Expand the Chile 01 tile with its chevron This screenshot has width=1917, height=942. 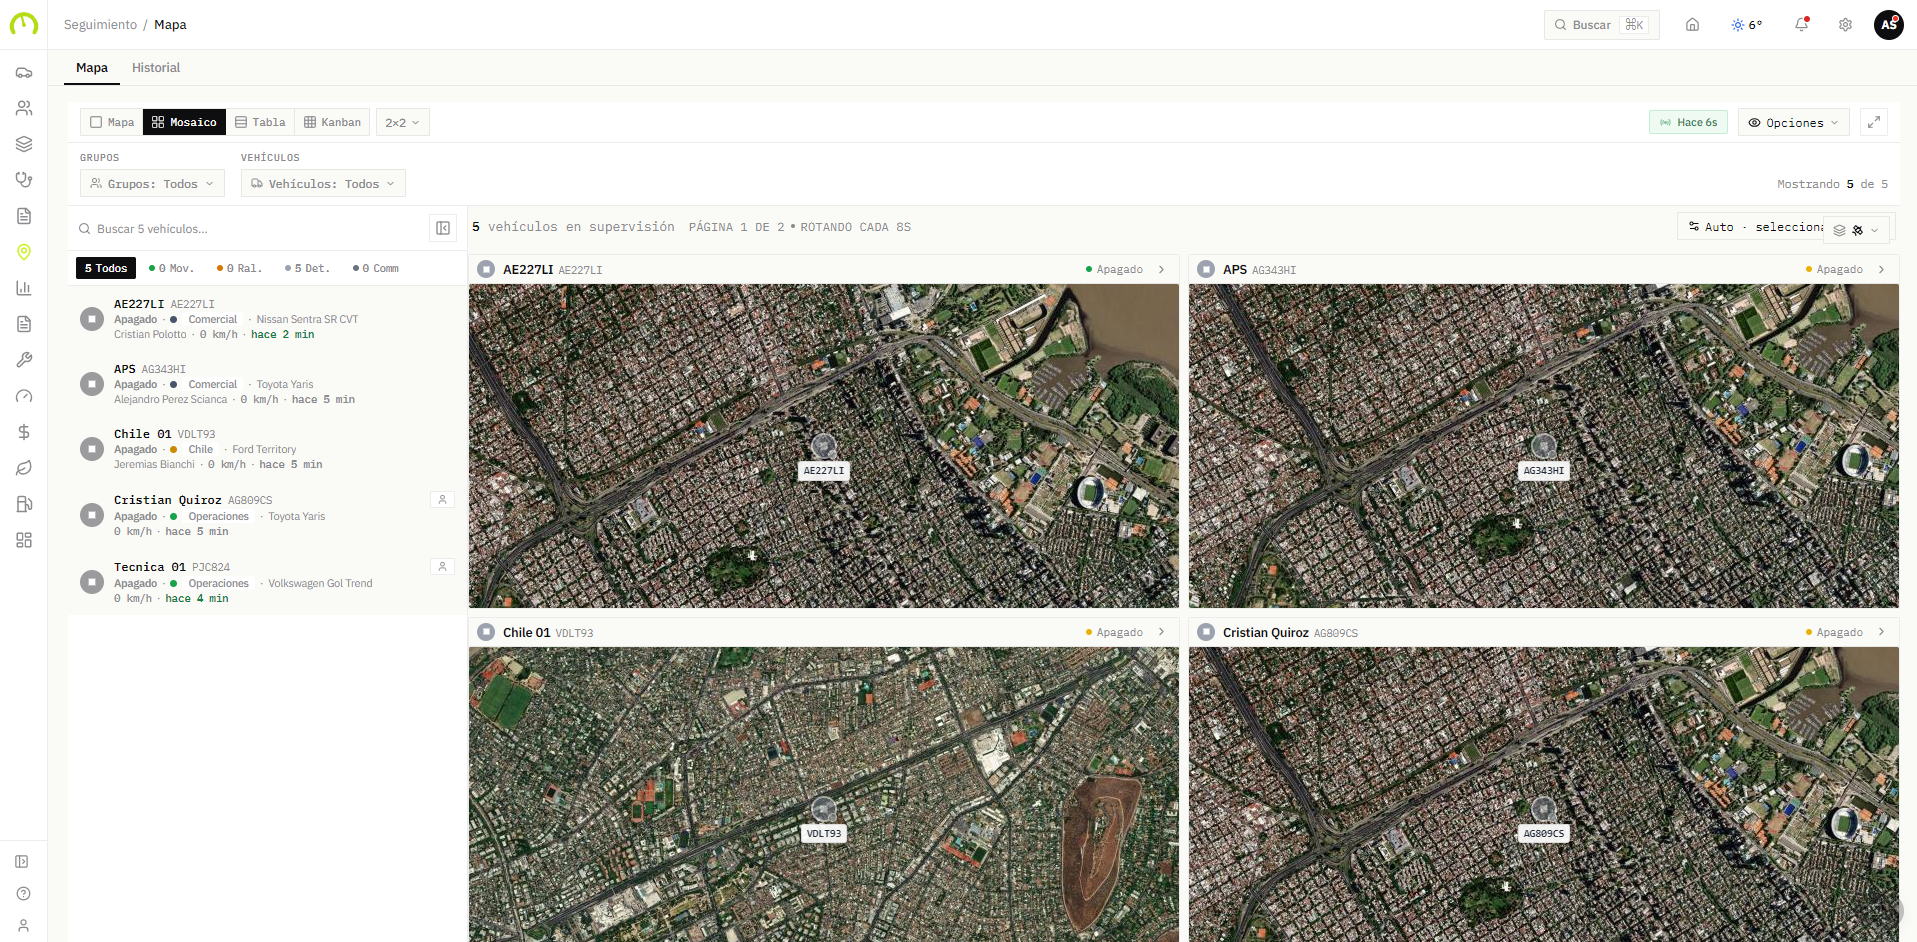[1161, 632]
